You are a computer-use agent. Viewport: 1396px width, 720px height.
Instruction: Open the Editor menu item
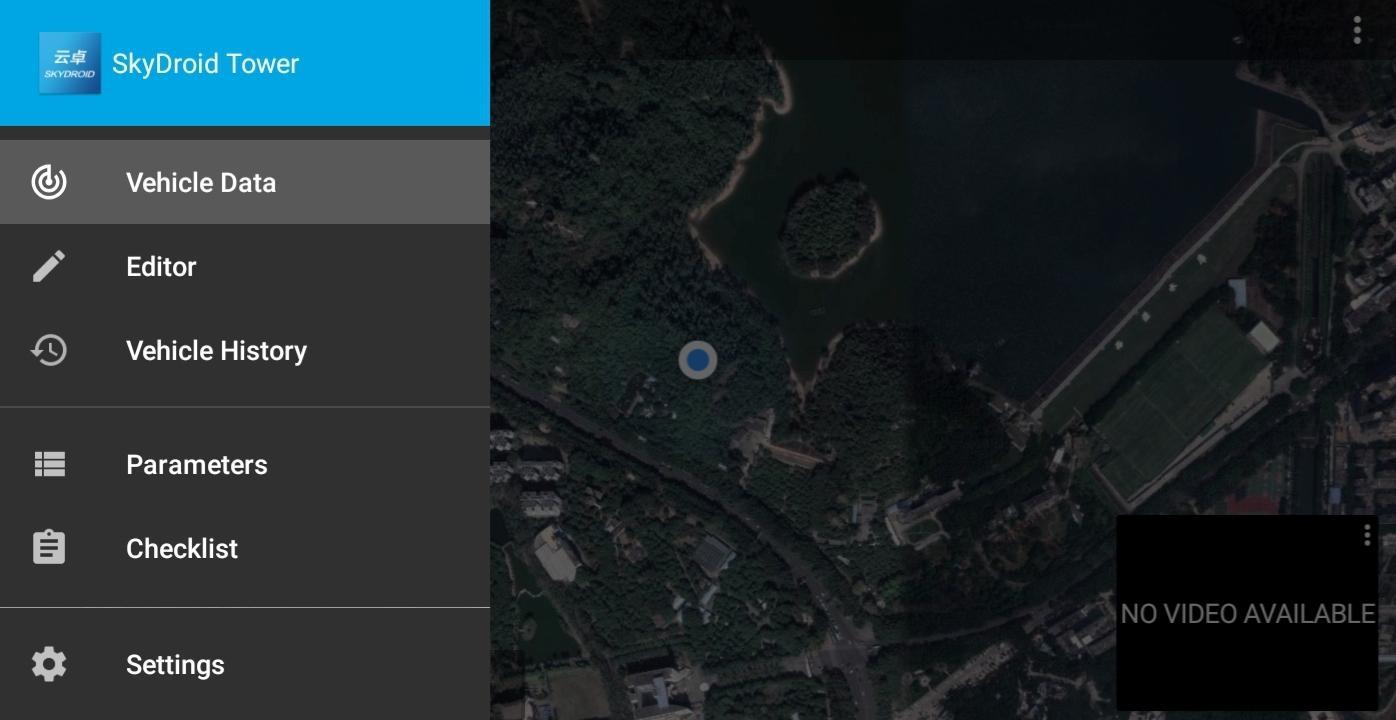point(245,266)
